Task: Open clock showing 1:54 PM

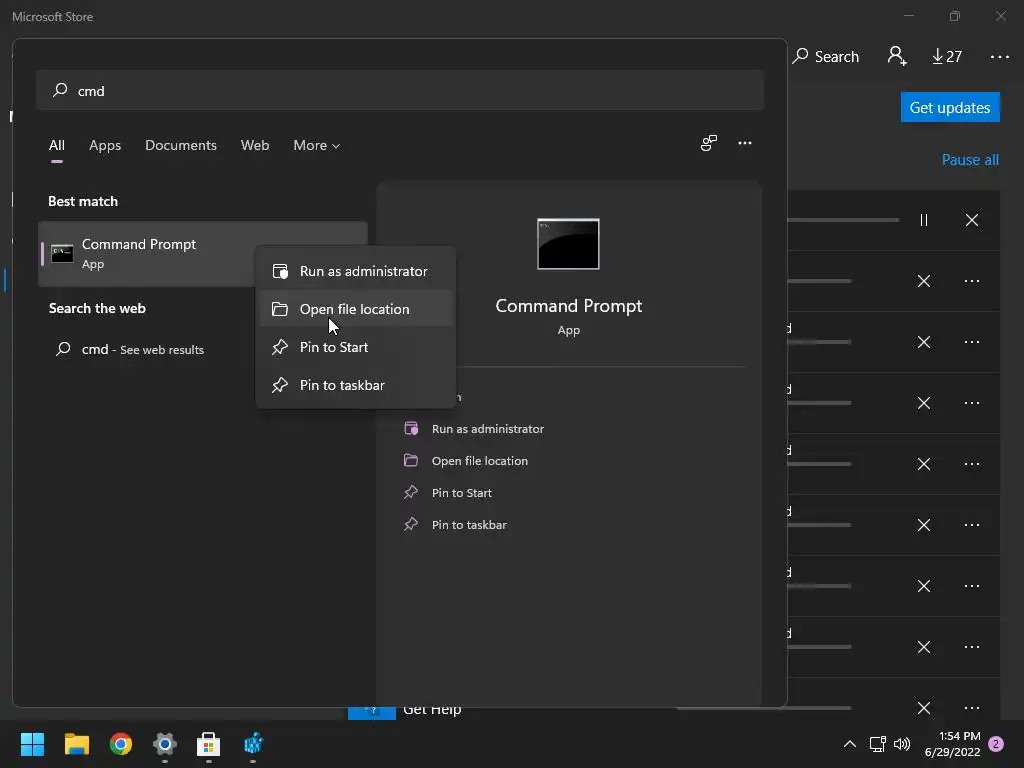Action: tap(952, 744)
